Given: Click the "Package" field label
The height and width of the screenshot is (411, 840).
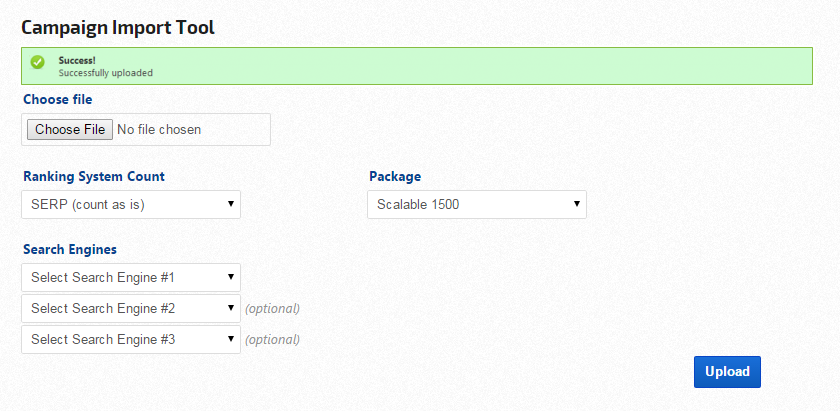Looking at the screenshot, I should tap(395, 176).
